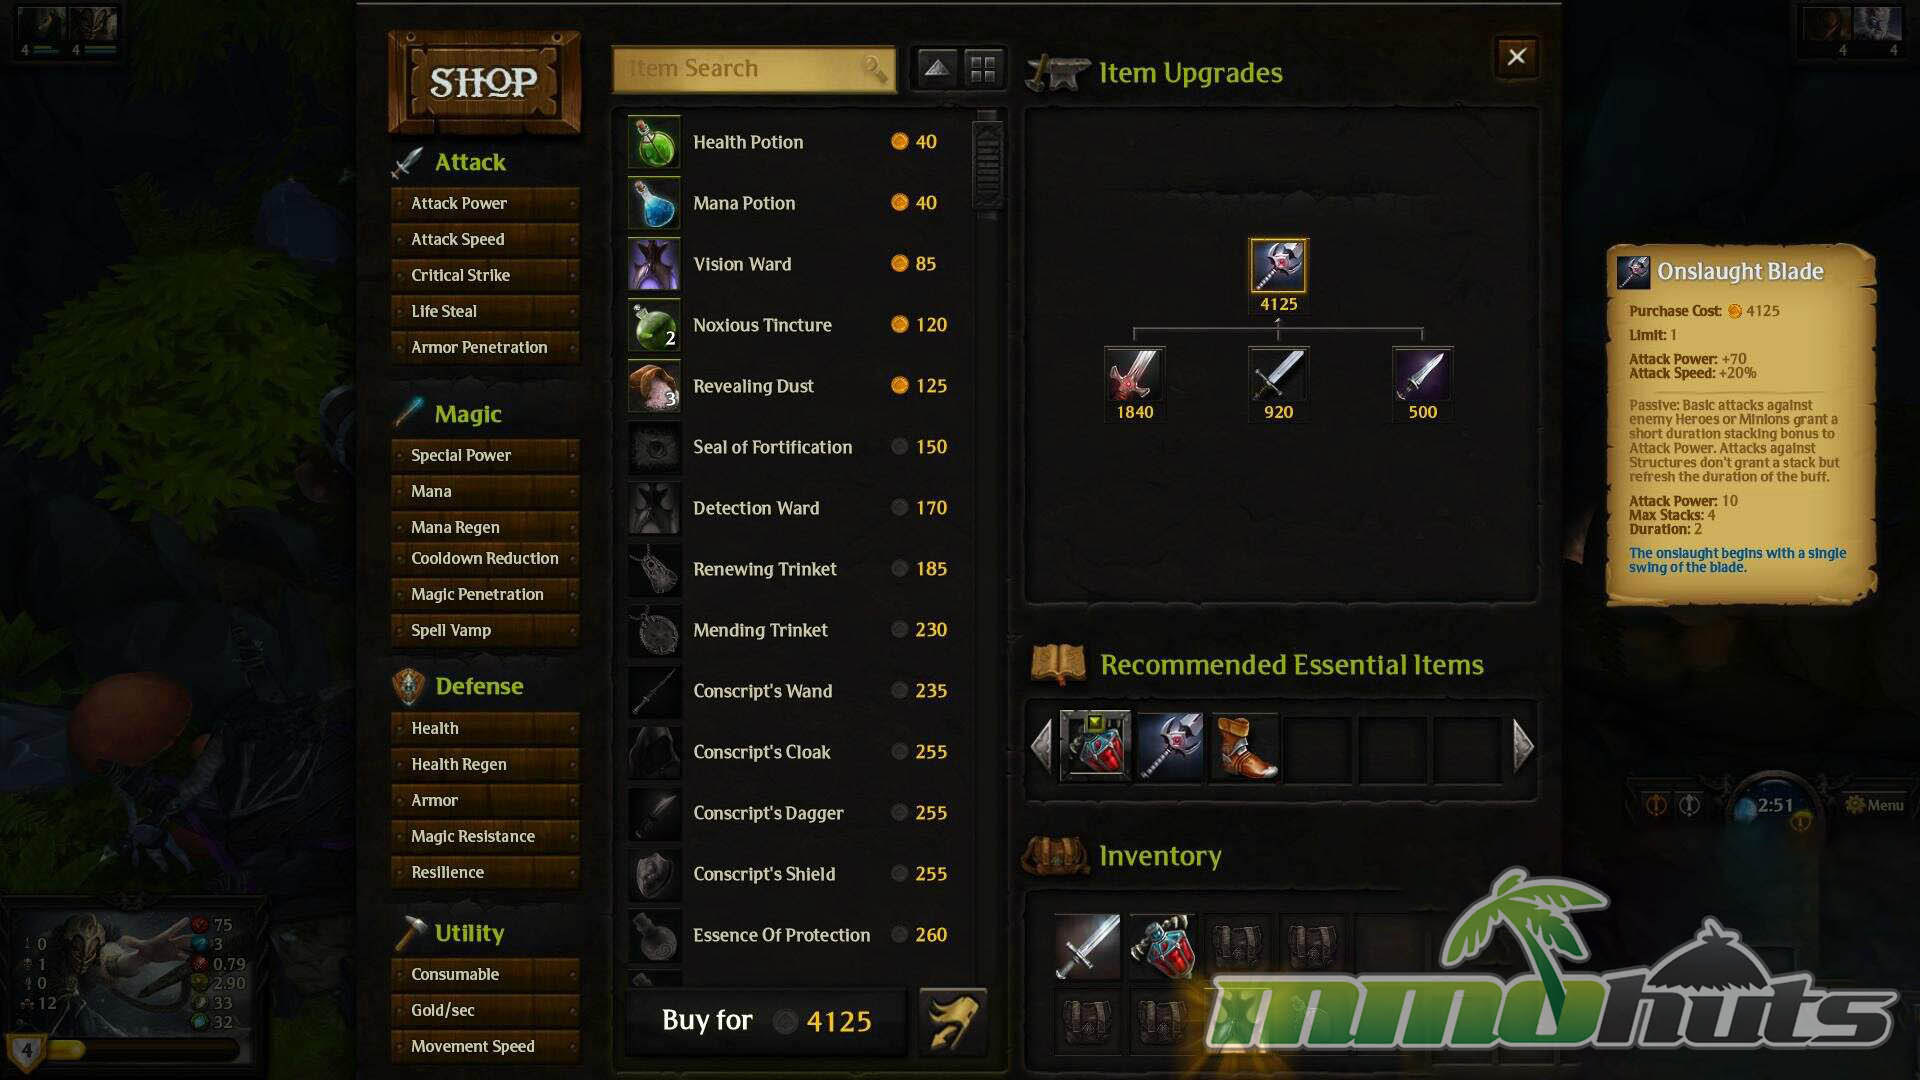This screenshot has height=1080, width=1920.
Task: Click the winged purchase icon beside Buy for
Action: pos(952,1021)
